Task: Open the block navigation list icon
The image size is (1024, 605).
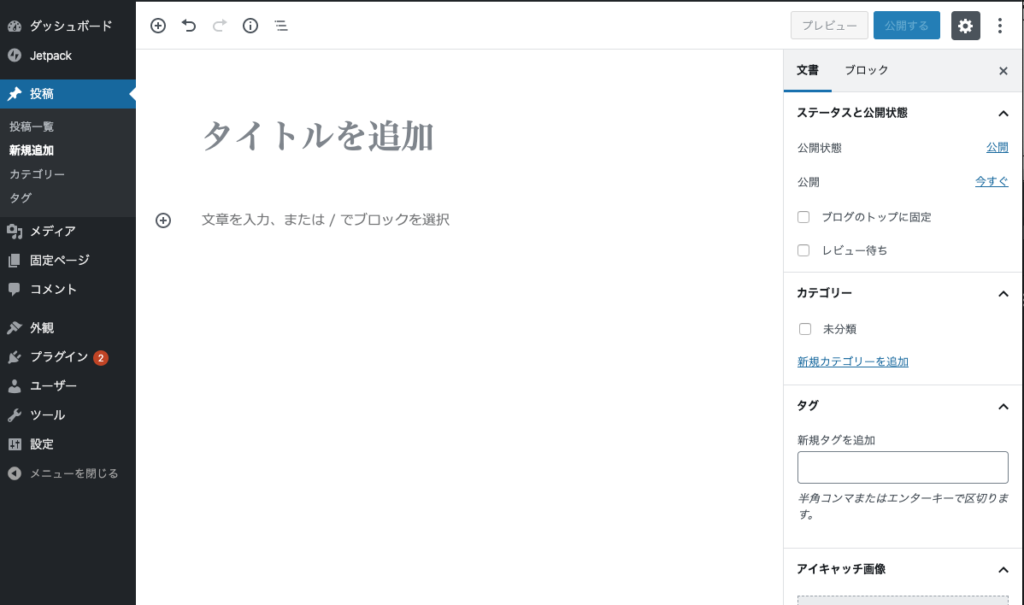Action: [281, 26]
